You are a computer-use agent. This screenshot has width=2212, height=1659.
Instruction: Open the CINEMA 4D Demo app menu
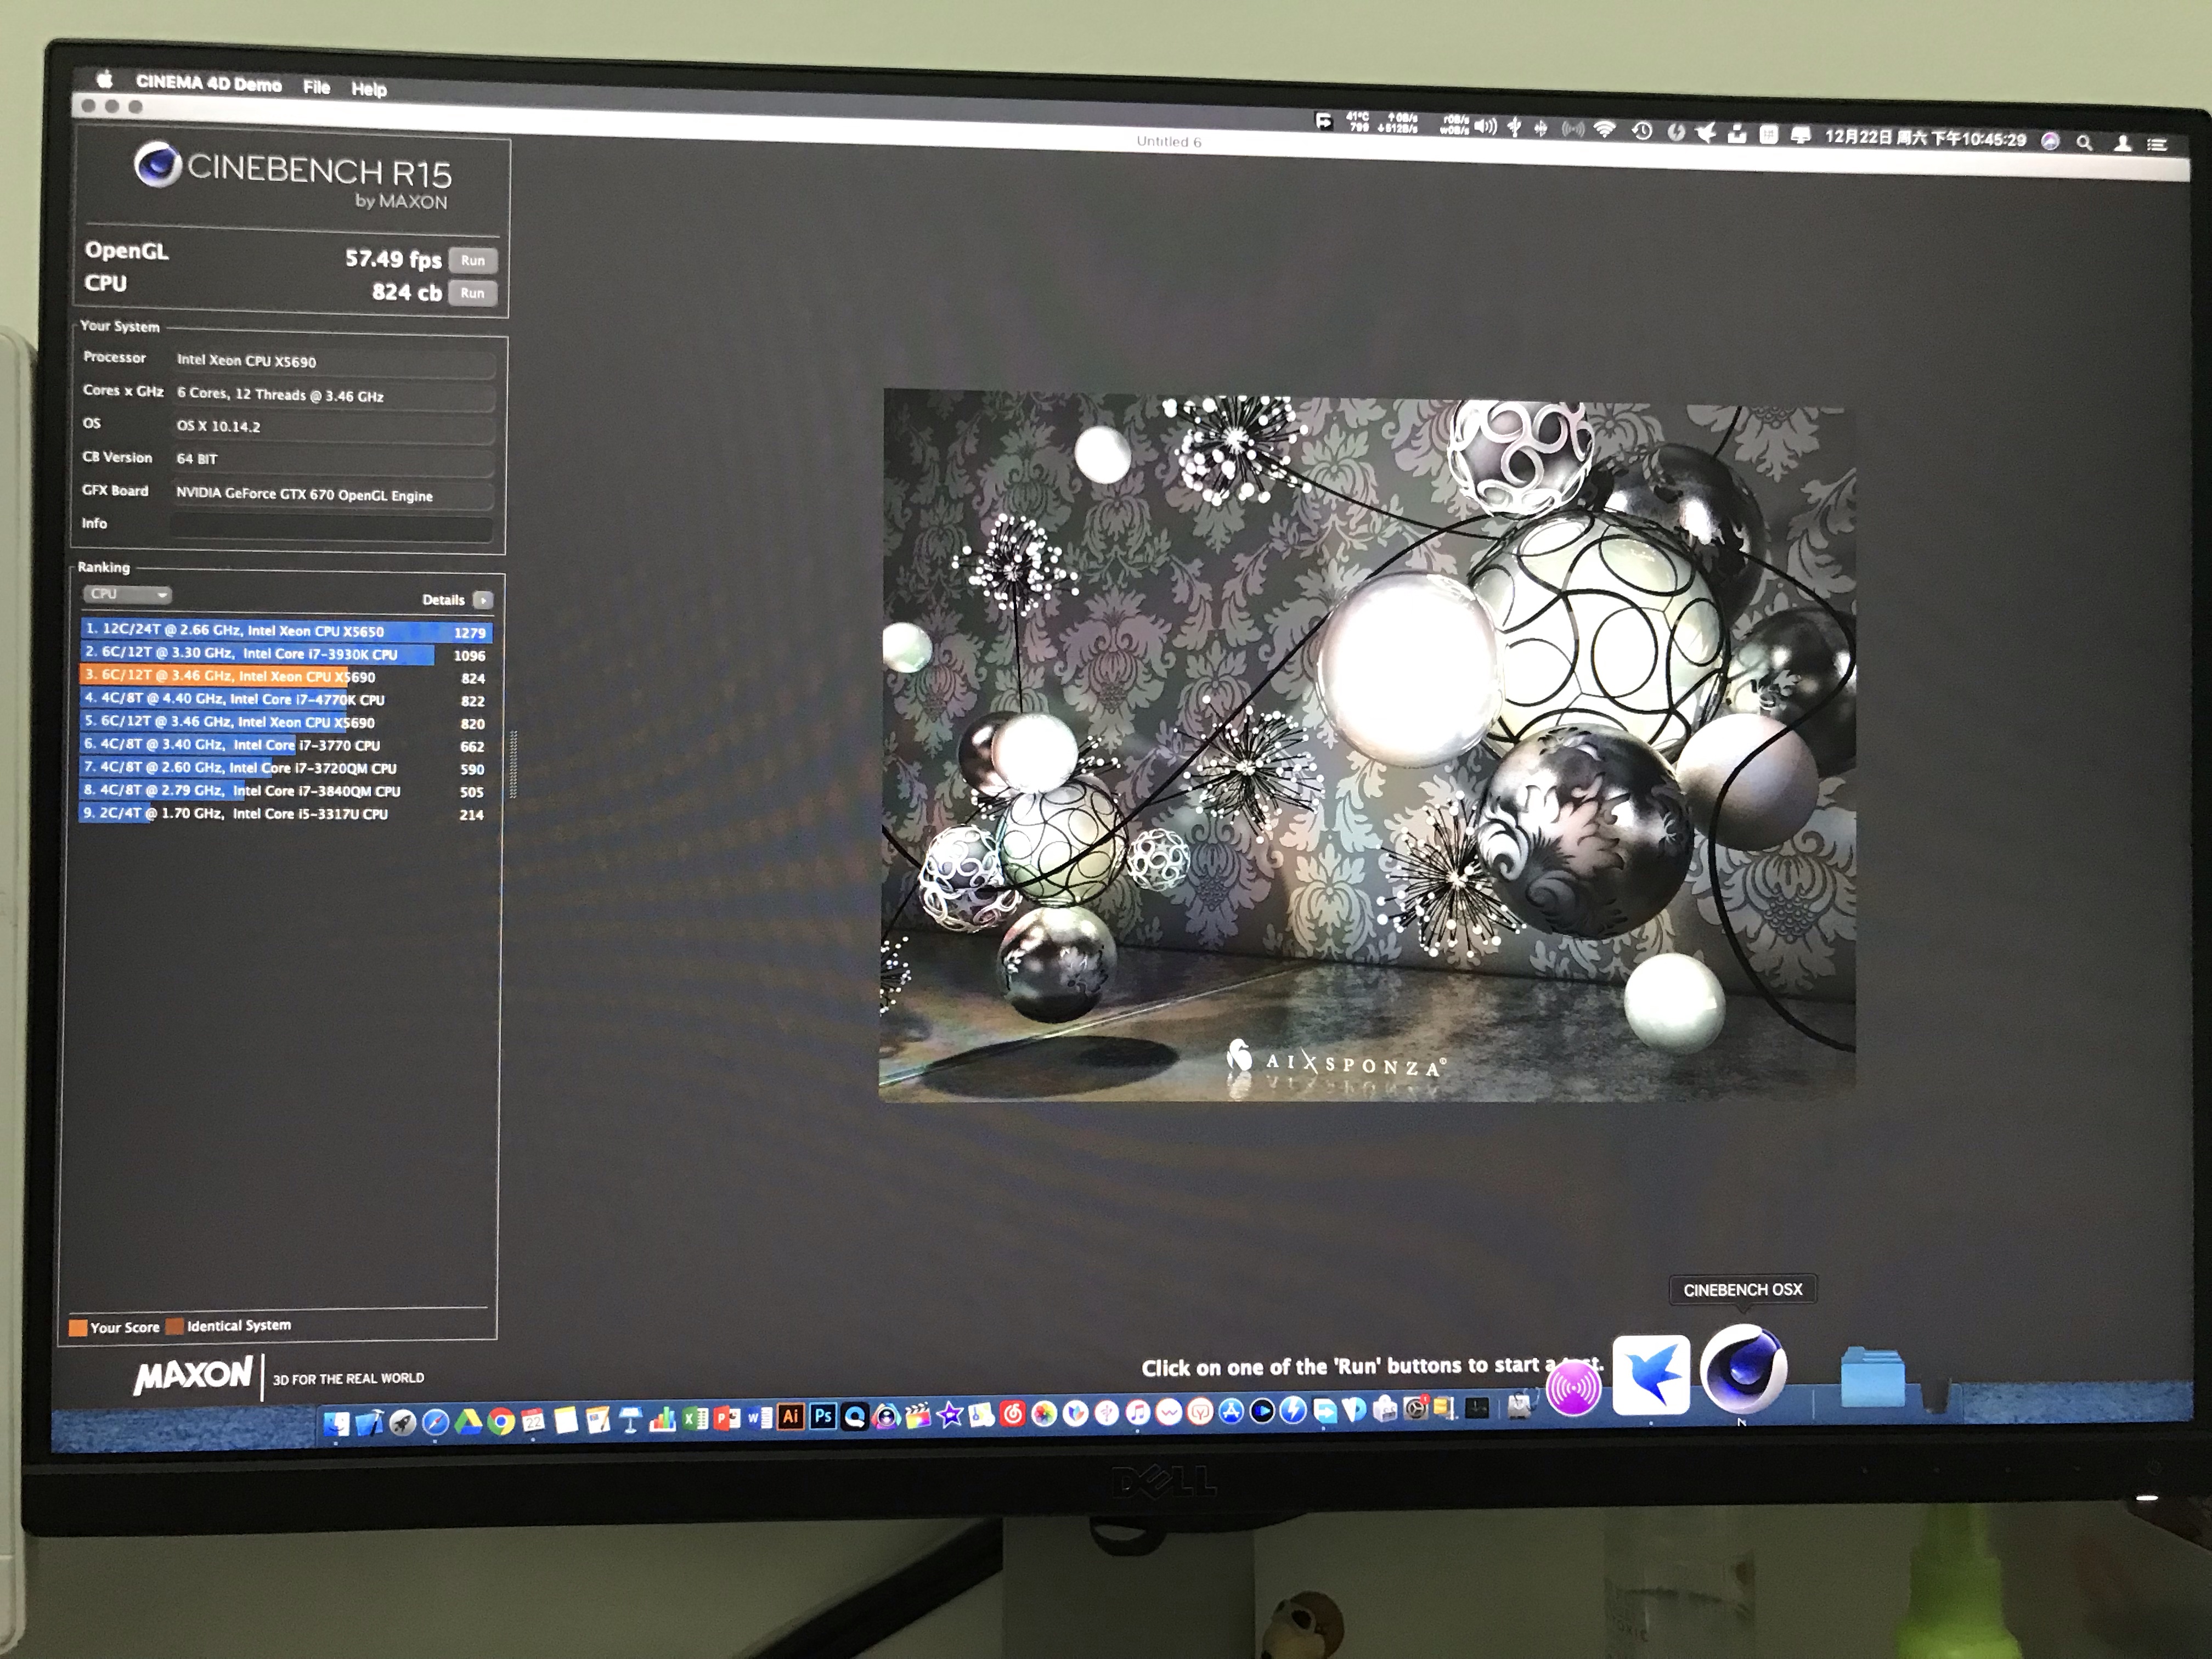coord(208,84)
